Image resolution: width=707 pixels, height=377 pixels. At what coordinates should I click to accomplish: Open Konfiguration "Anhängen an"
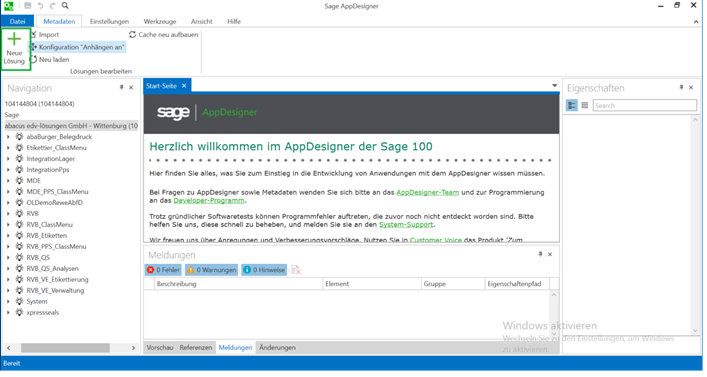point(77,47)
